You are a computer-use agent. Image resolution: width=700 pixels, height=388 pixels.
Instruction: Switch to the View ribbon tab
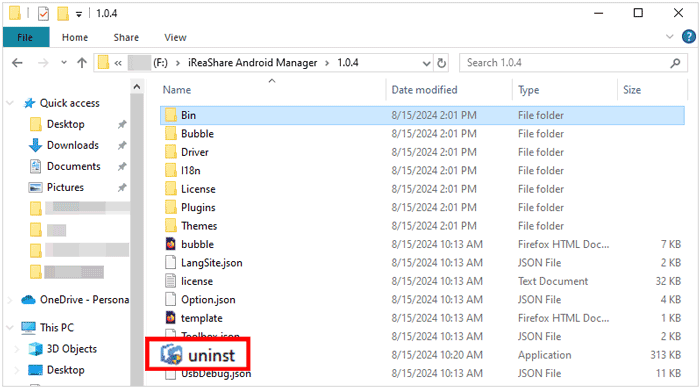[175, 38]
